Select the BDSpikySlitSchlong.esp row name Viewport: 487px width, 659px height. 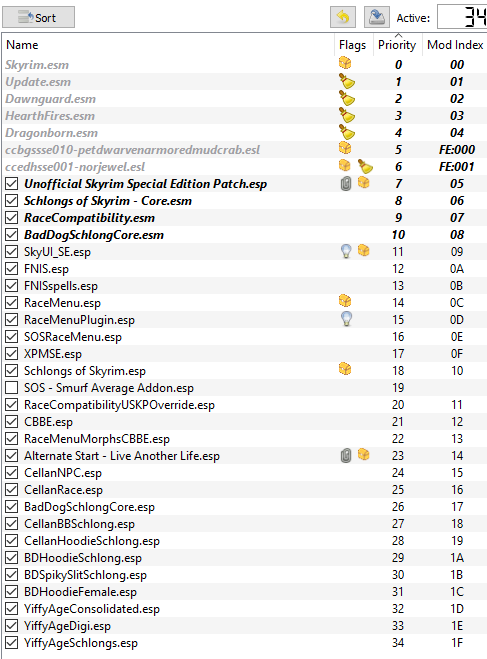(85, 575)
